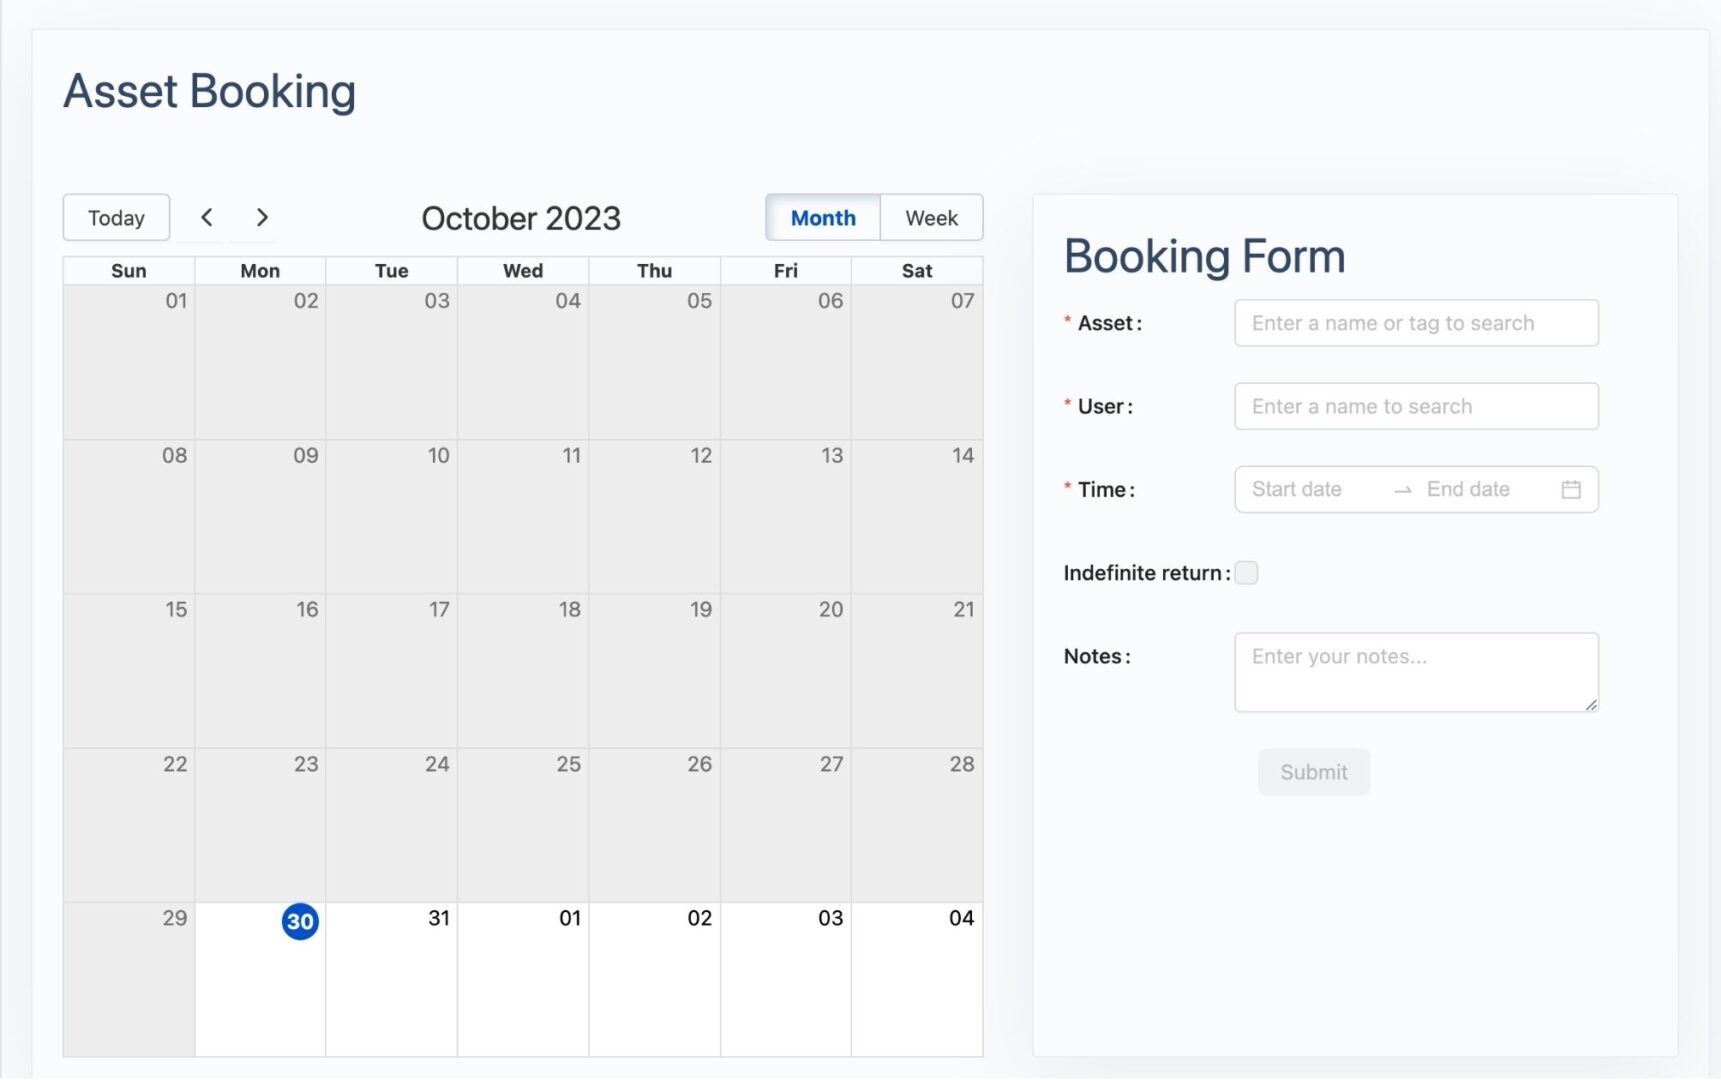
Task: Select the highlighted day 30 on calendar
Action: click(x=300, y=921)
